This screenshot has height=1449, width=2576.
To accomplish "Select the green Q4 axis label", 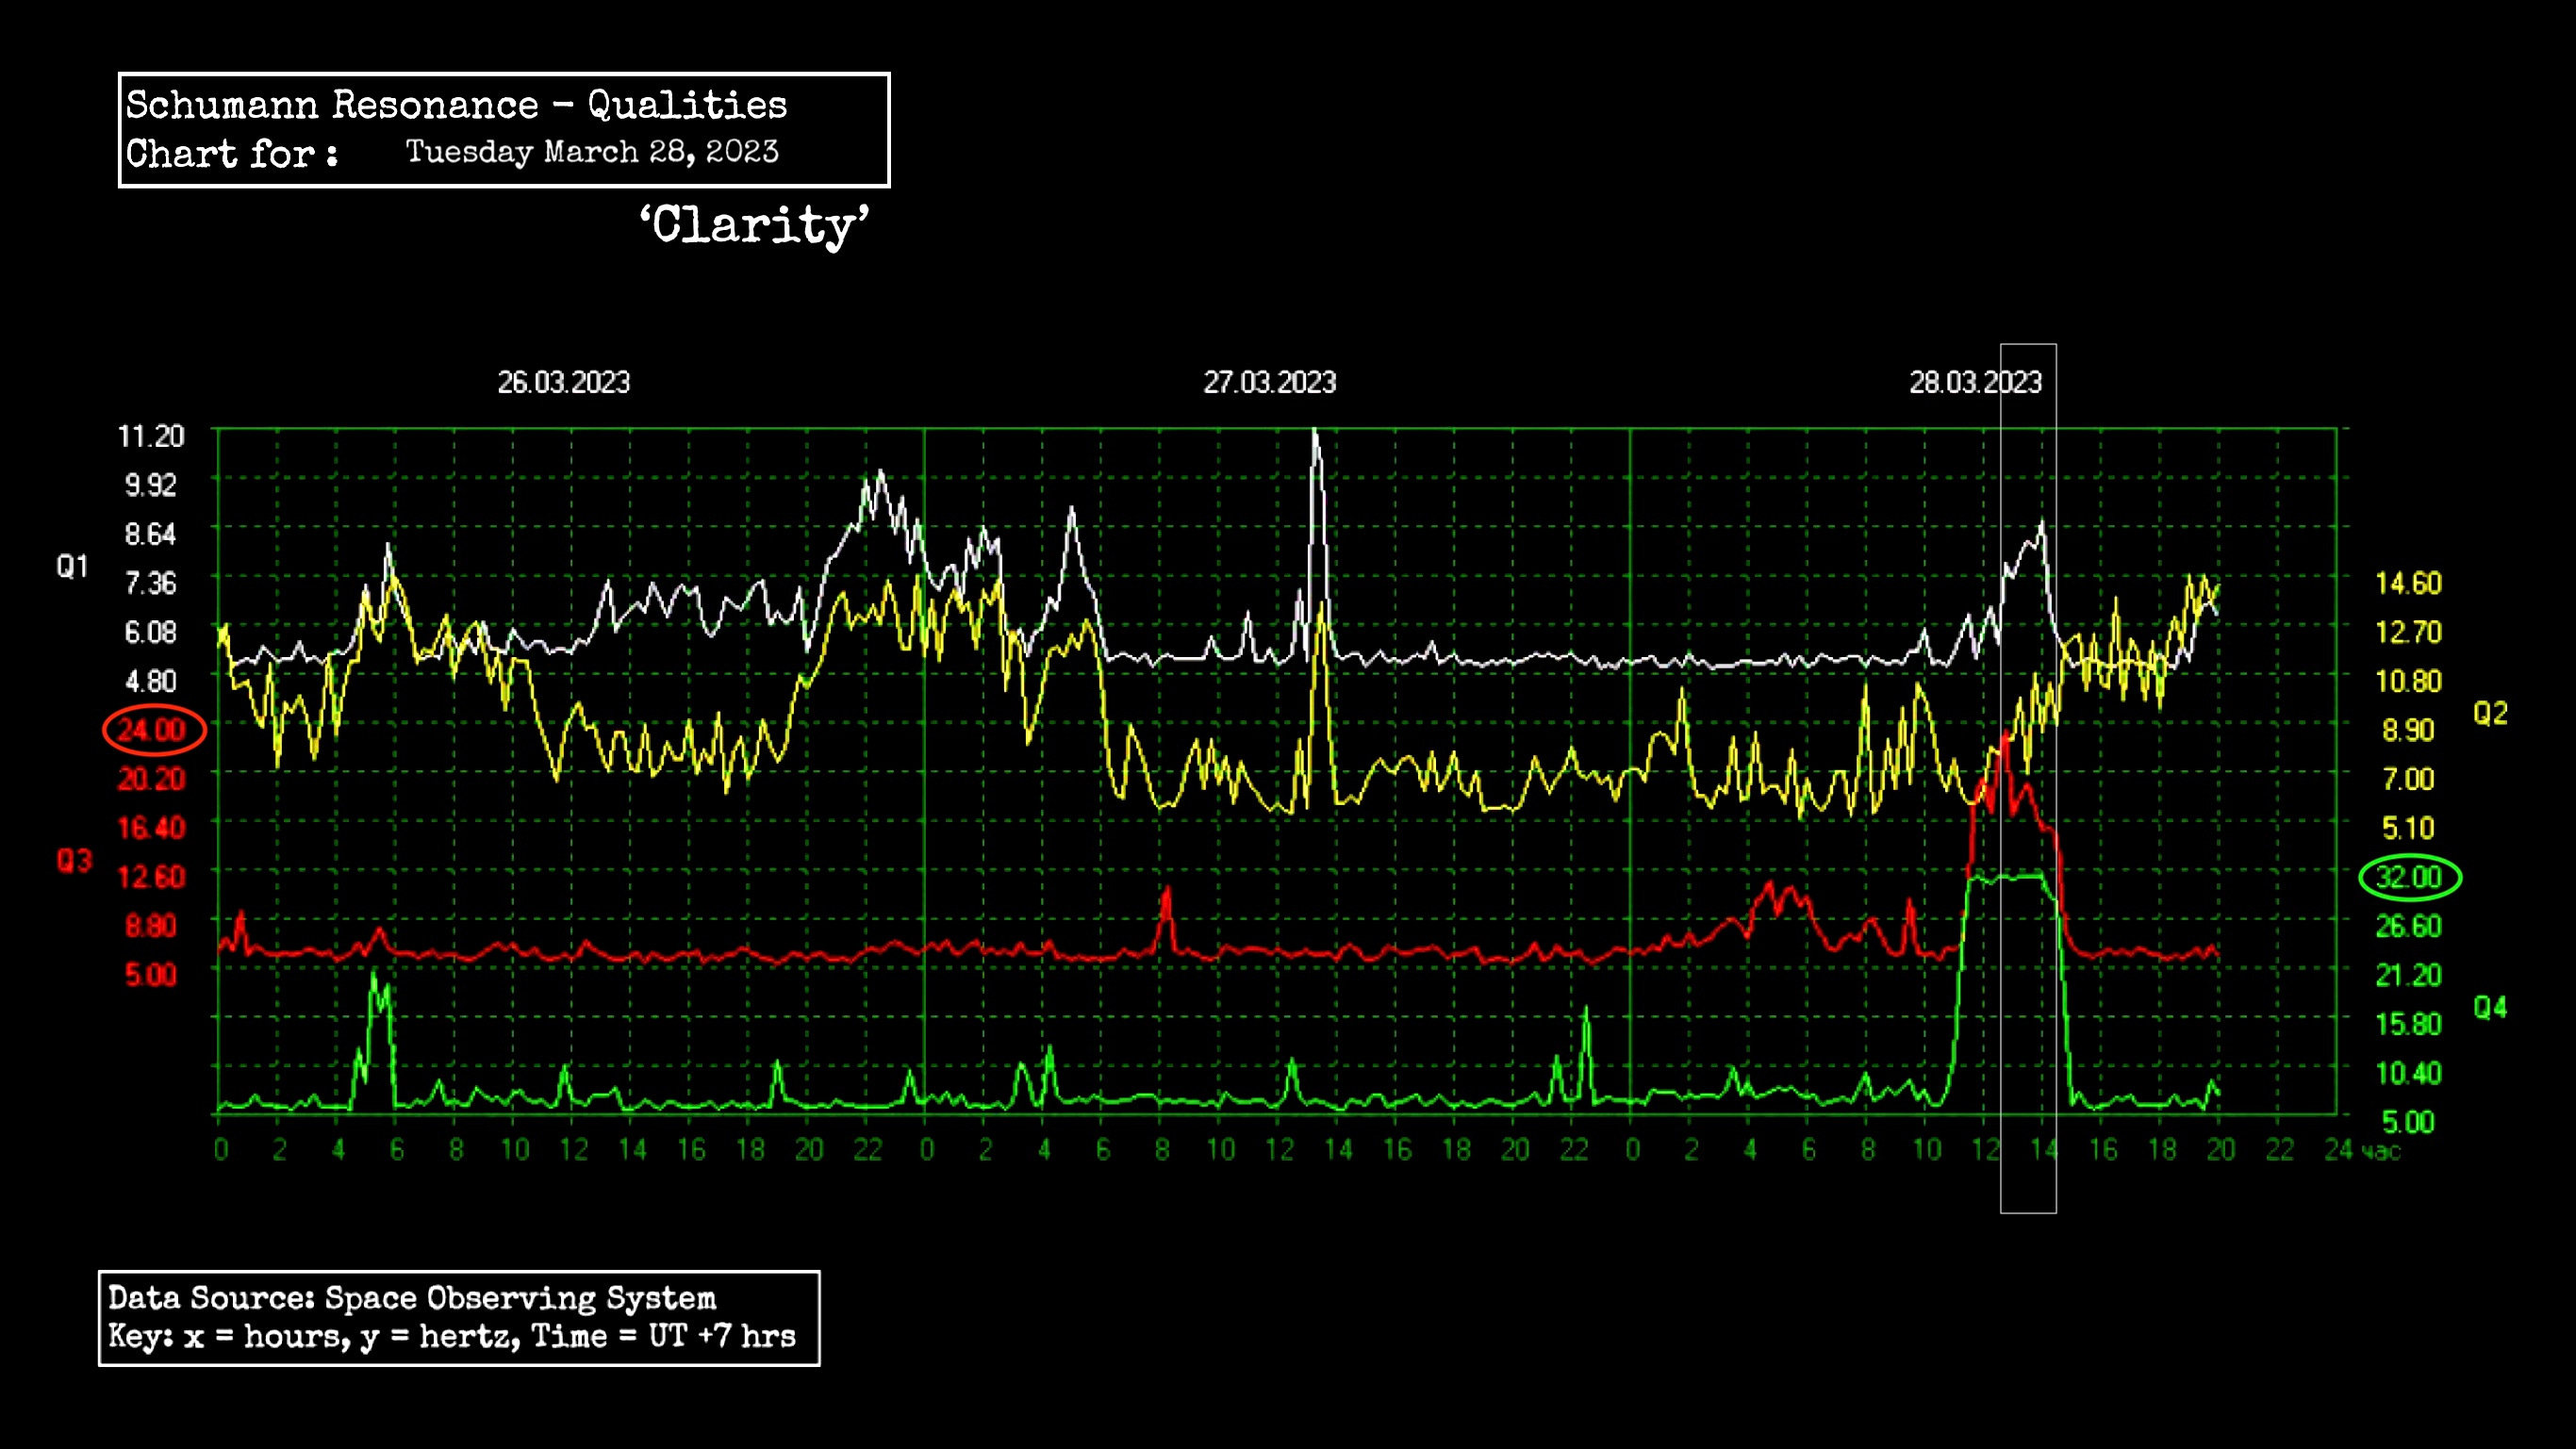I will pos(2490,1007).
